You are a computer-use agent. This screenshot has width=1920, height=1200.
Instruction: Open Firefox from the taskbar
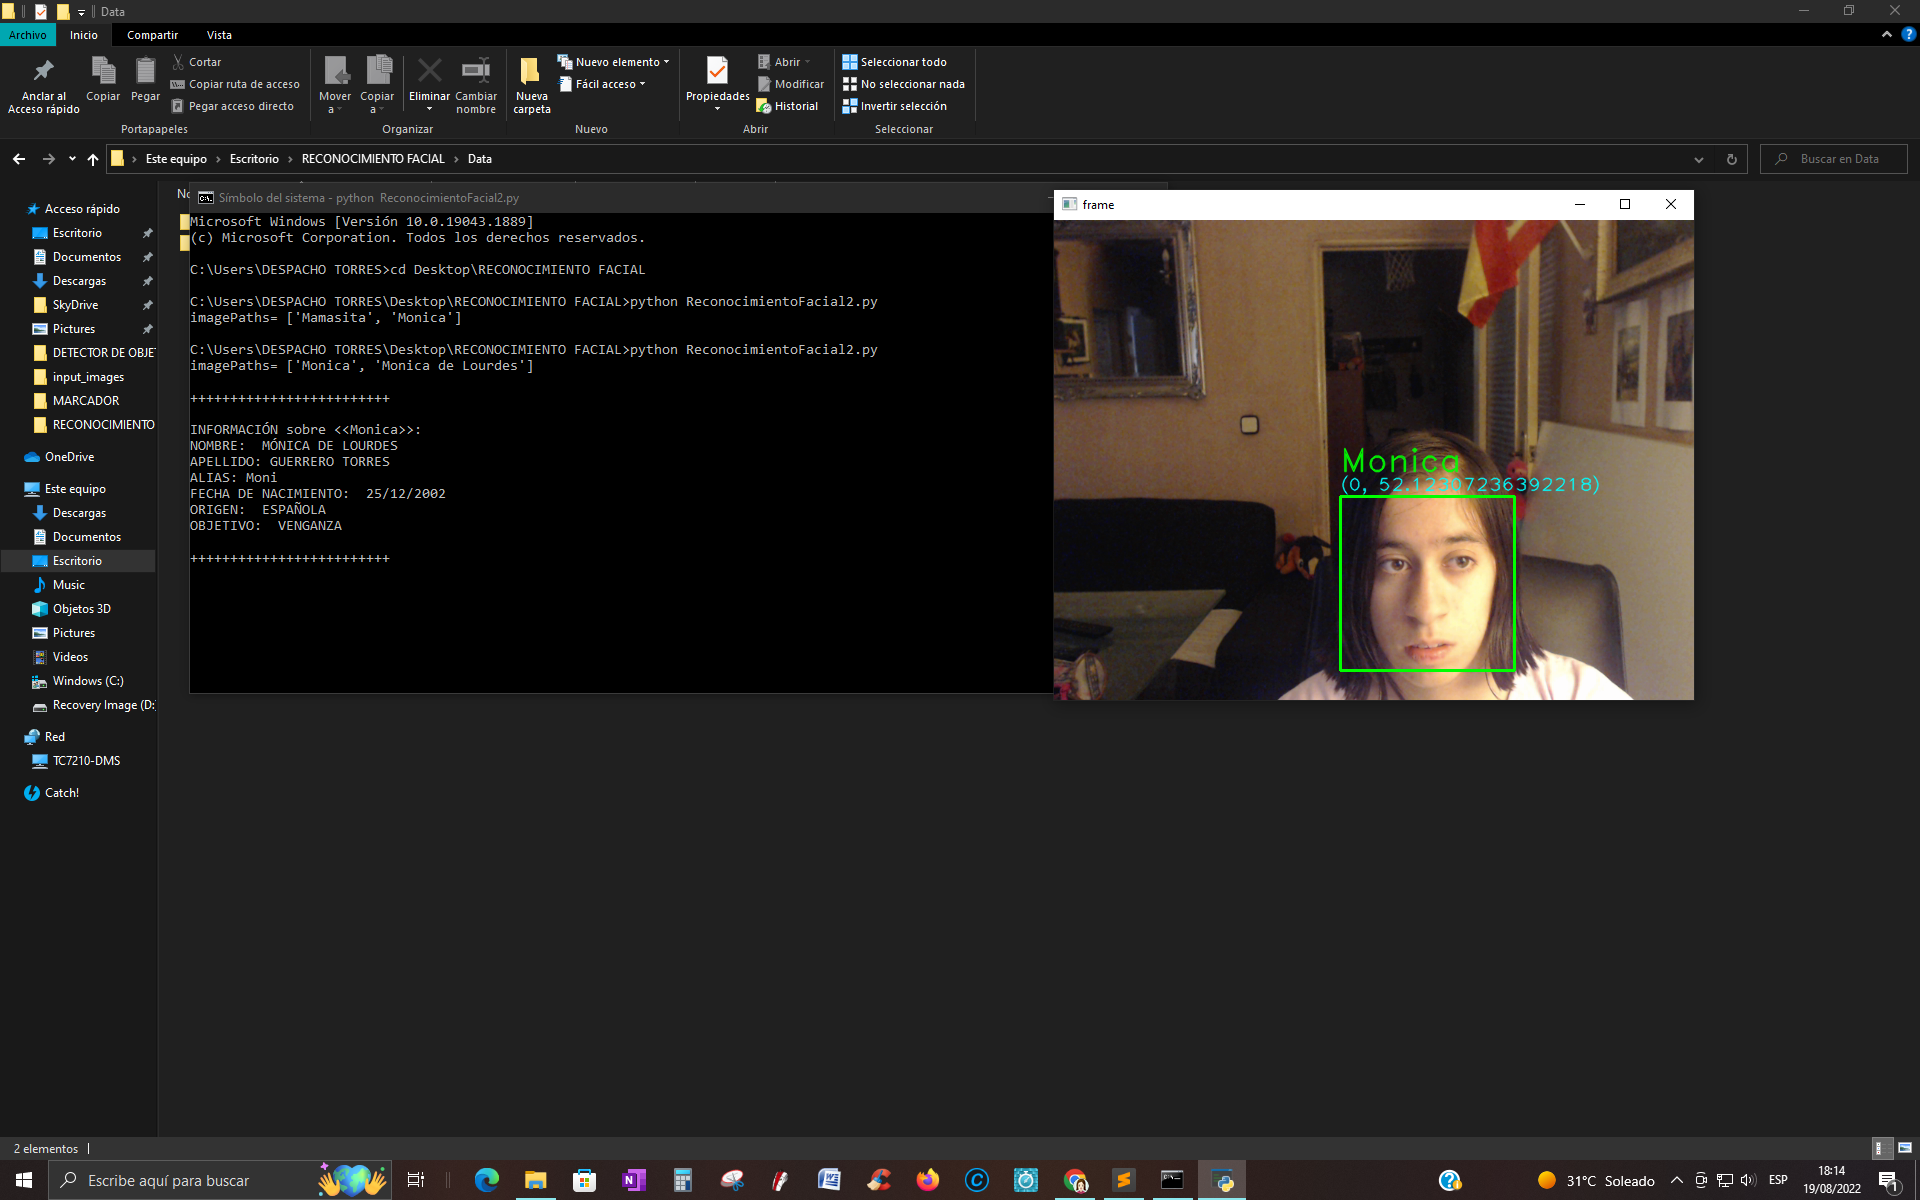pyautogui.click(x=927, y=1180)
